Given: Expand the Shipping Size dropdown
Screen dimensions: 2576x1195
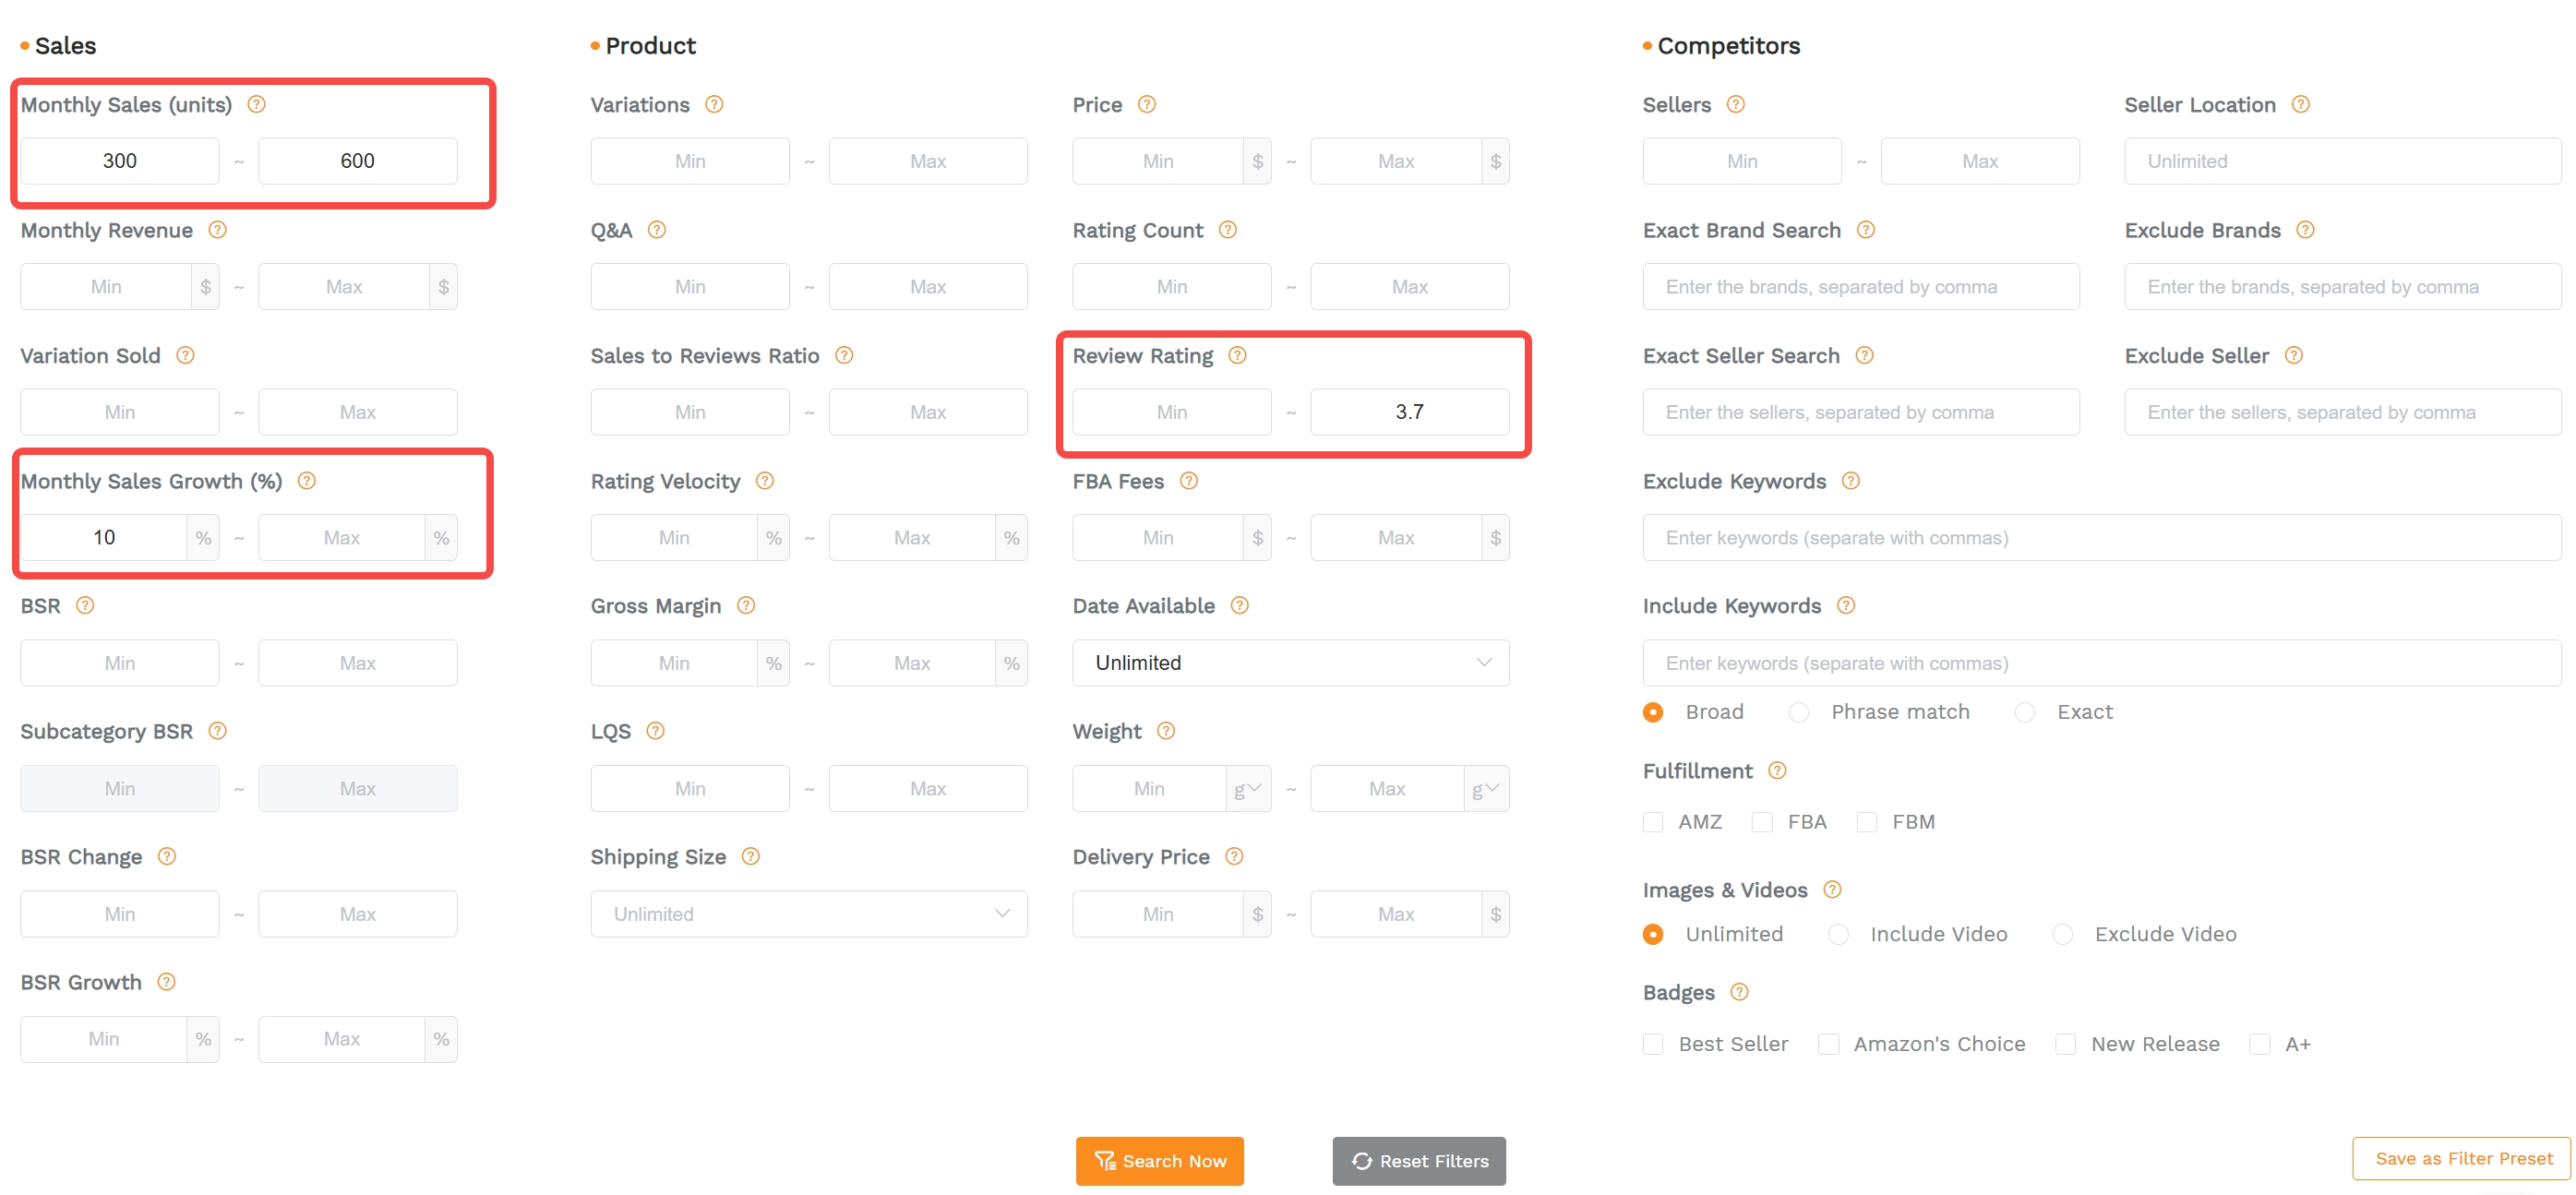Looking at the screenshot, I should coord(809,914).
